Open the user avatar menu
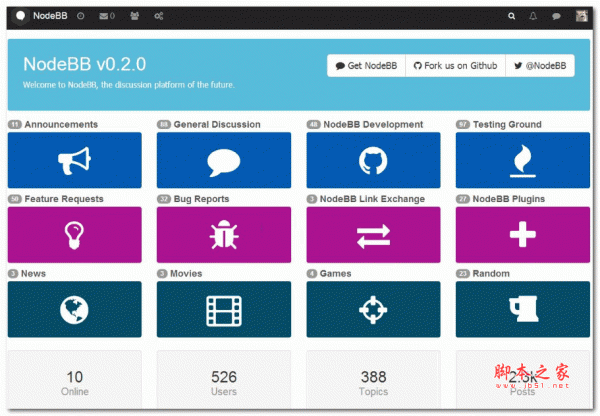 pos(582,16)
